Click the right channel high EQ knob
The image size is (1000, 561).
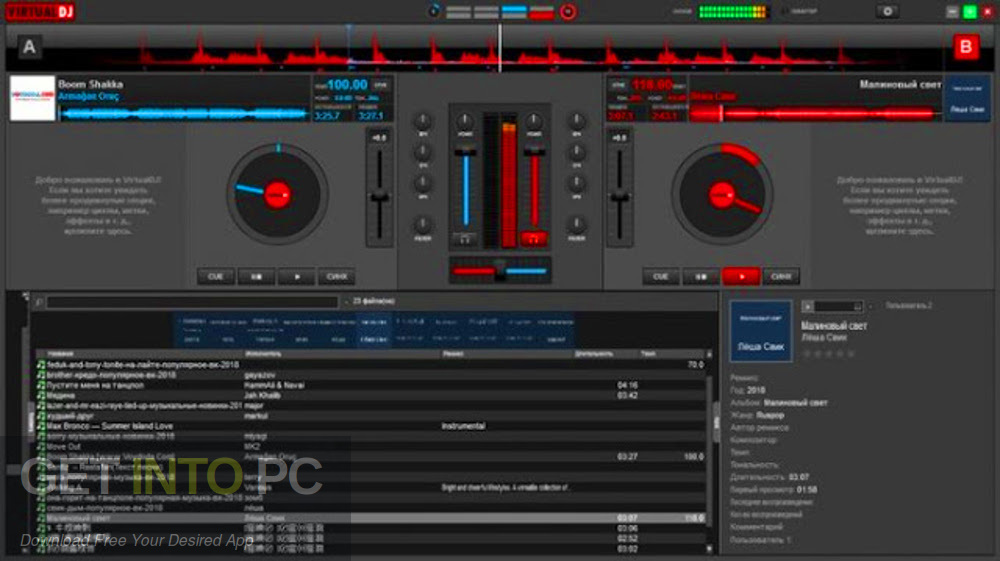coord(577,120)
